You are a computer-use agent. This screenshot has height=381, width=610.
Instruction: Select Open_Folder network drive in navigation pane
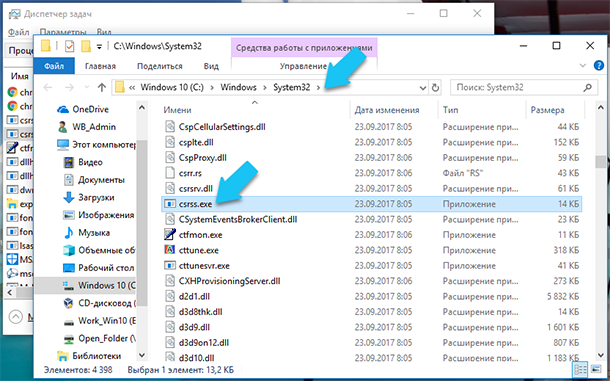(107, 338)
